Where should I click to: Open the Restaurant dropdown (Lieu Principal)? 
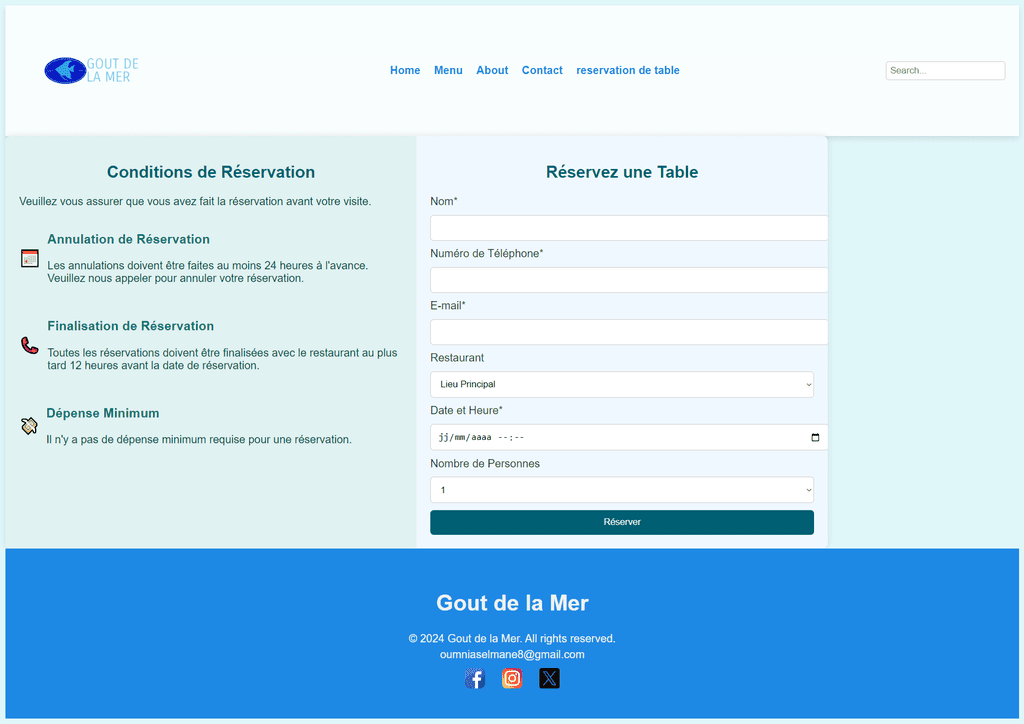(x=622, y=385)
